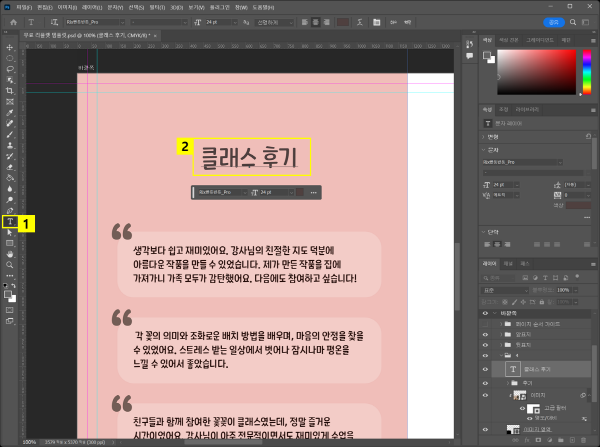
Task: Select the Lasso tool
Action: (x=10, y=69)
